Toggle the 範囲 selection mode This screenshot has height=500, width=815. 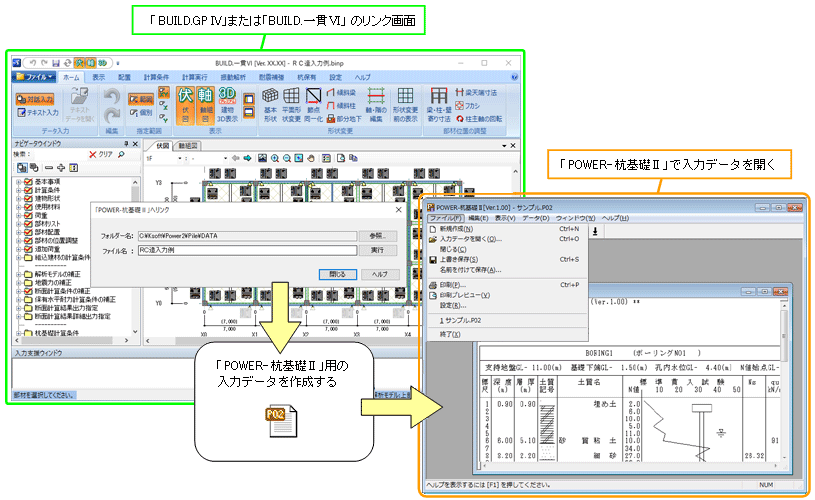coord(141,99)
